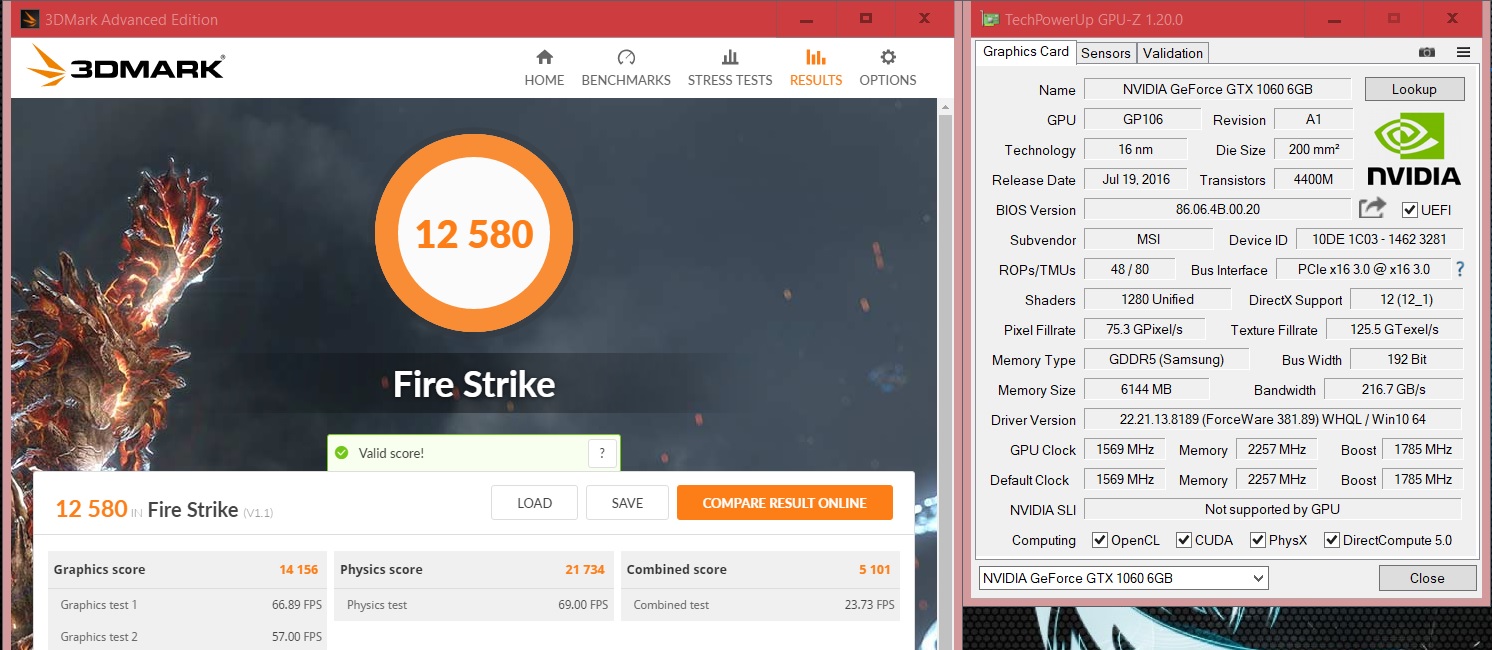Click the Bus Interface question mark
The width and height of the screenshot is (1492, 650).
pos(1460,269)
